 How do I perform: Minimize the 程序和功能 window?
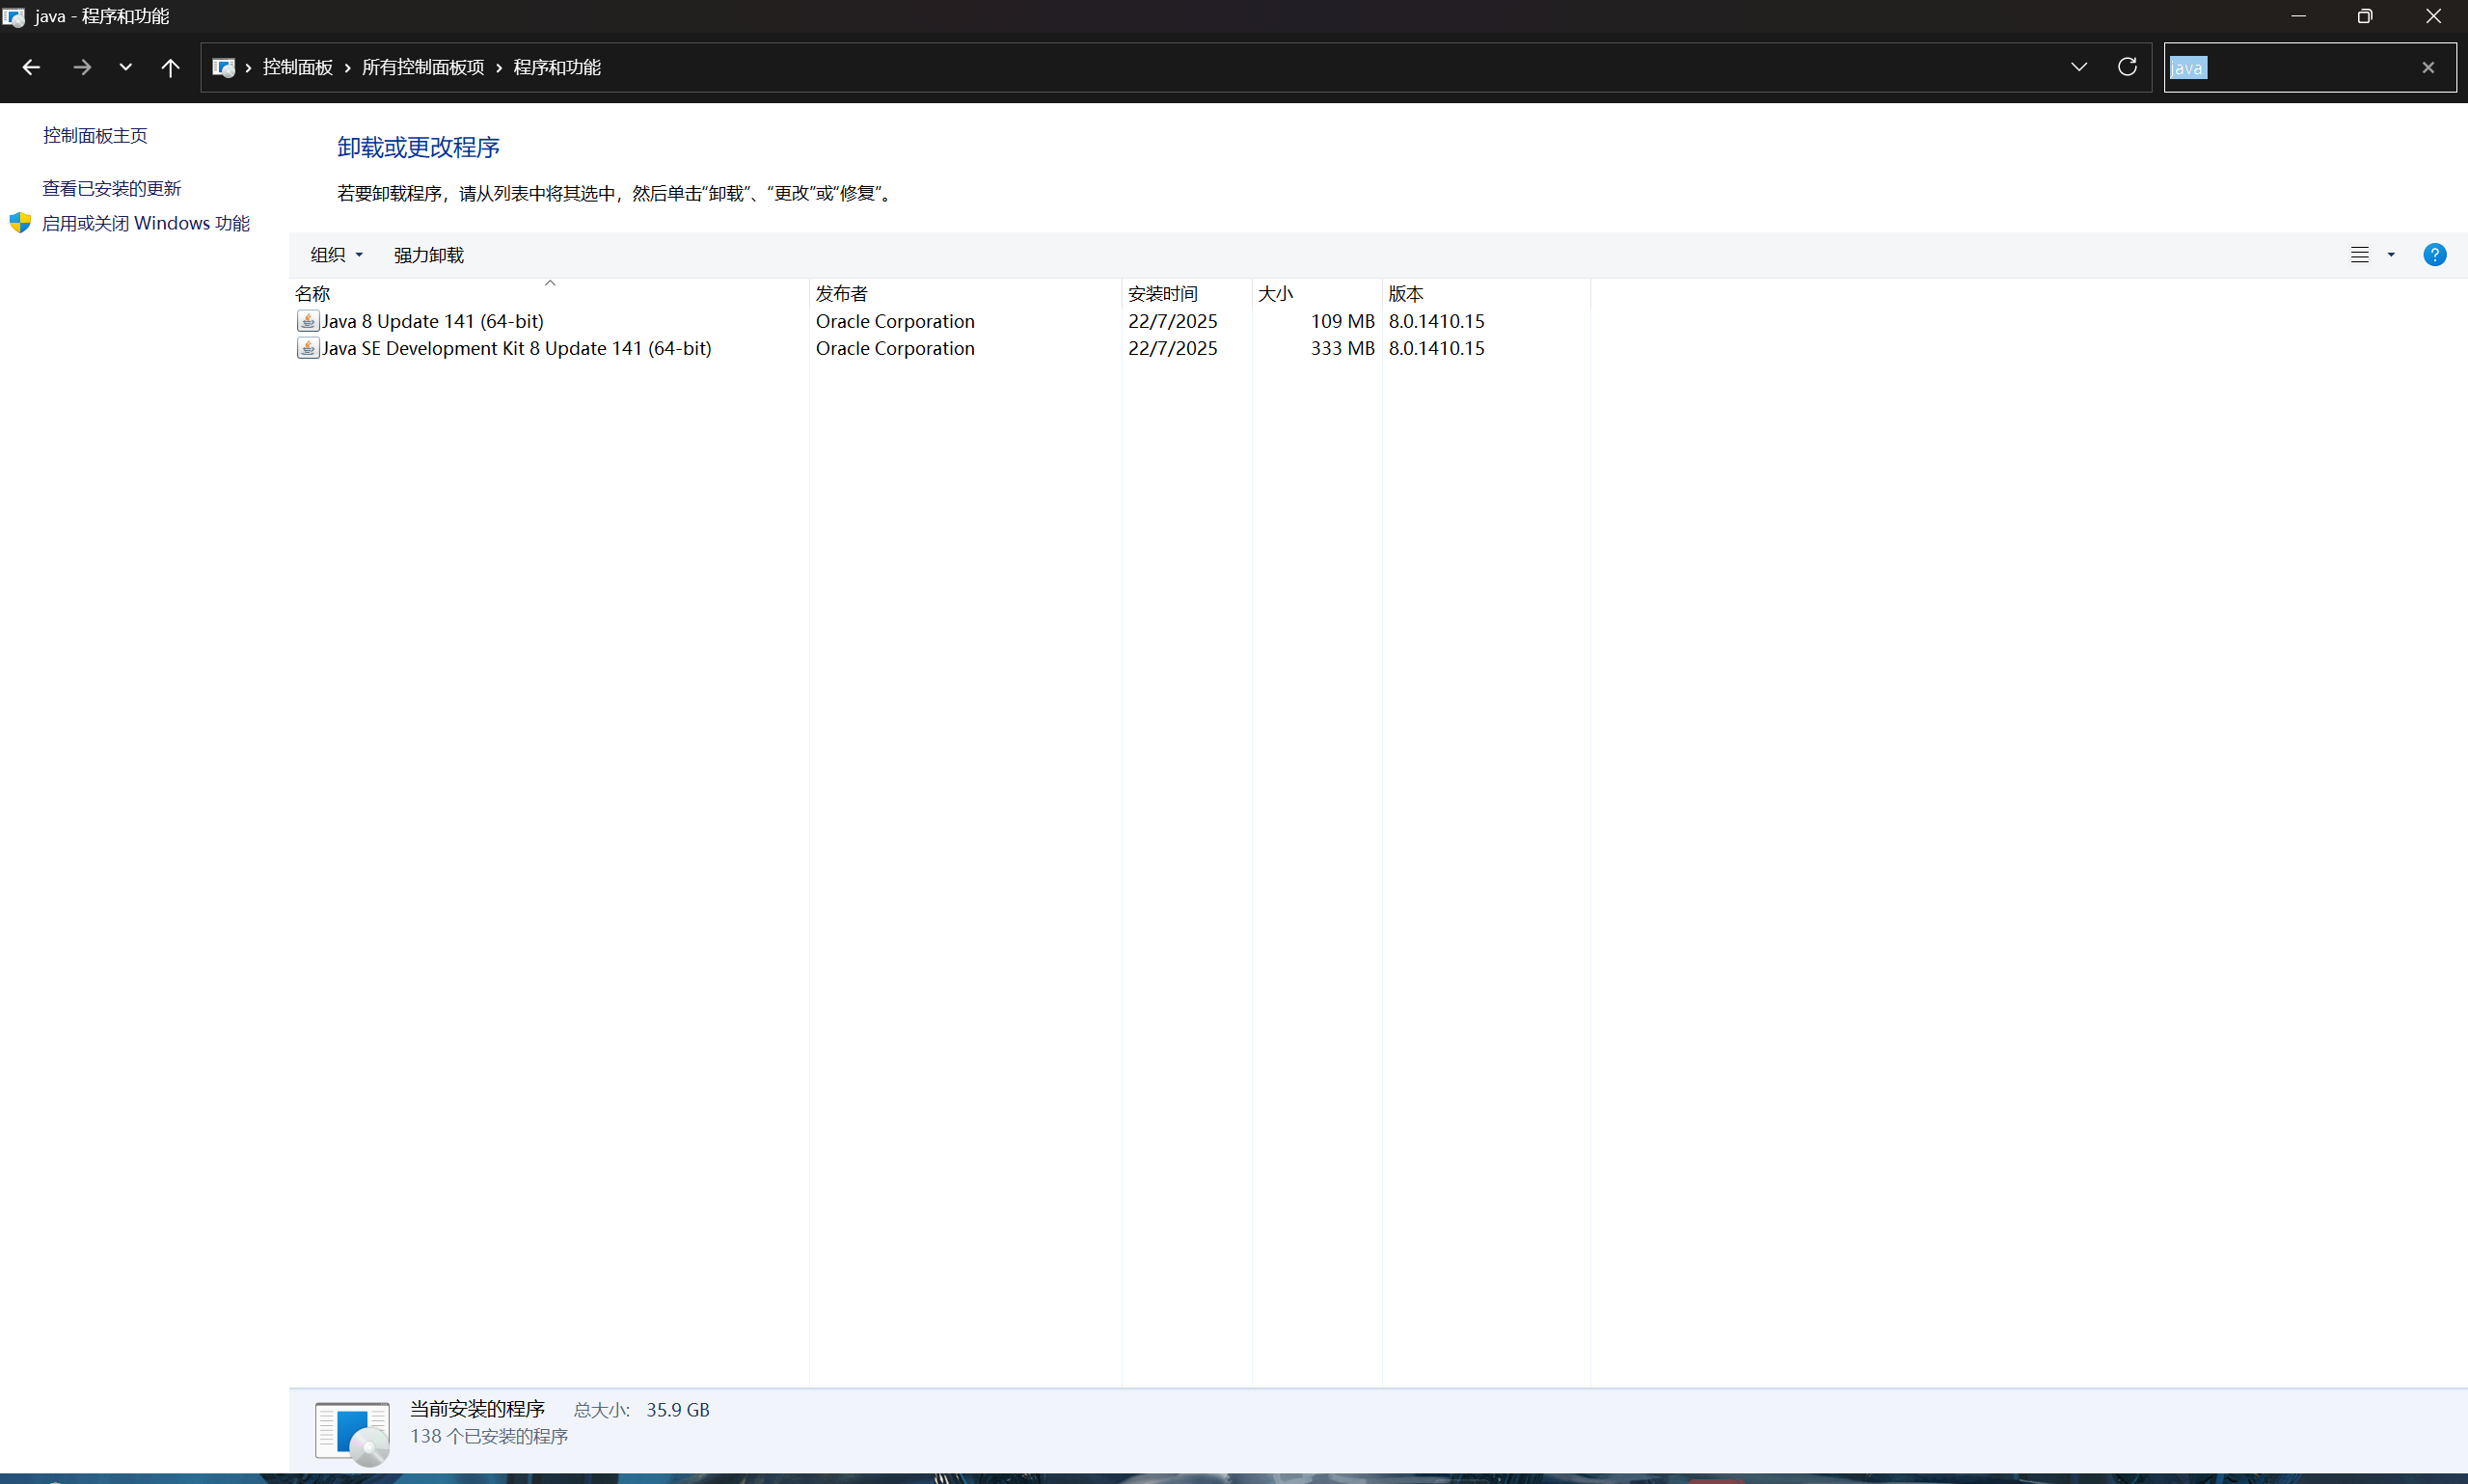[x=2298, y=16]
